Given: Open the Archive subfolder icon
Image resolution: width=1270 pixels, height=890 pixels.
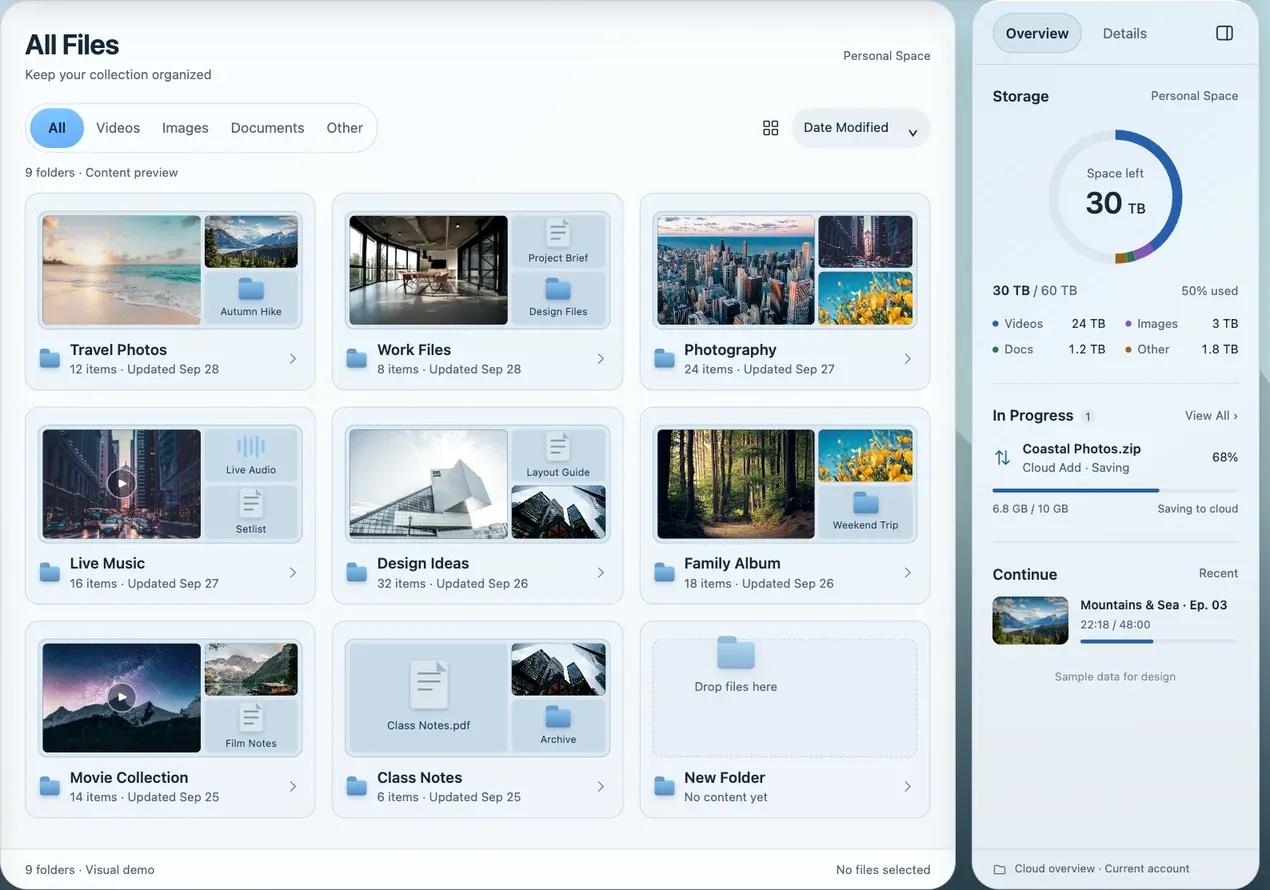Looking at the screenshot, I should 558,717.
